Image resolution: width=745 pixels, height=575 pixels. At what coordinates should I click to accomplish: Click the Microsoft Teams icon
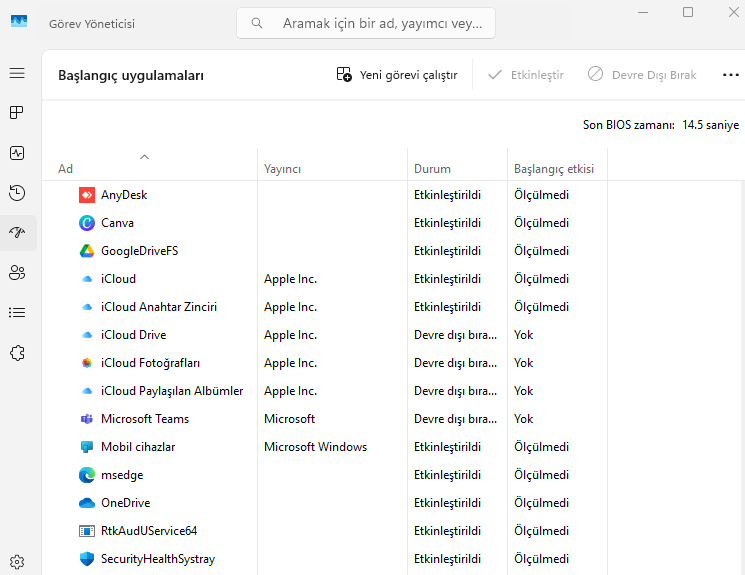87,419
